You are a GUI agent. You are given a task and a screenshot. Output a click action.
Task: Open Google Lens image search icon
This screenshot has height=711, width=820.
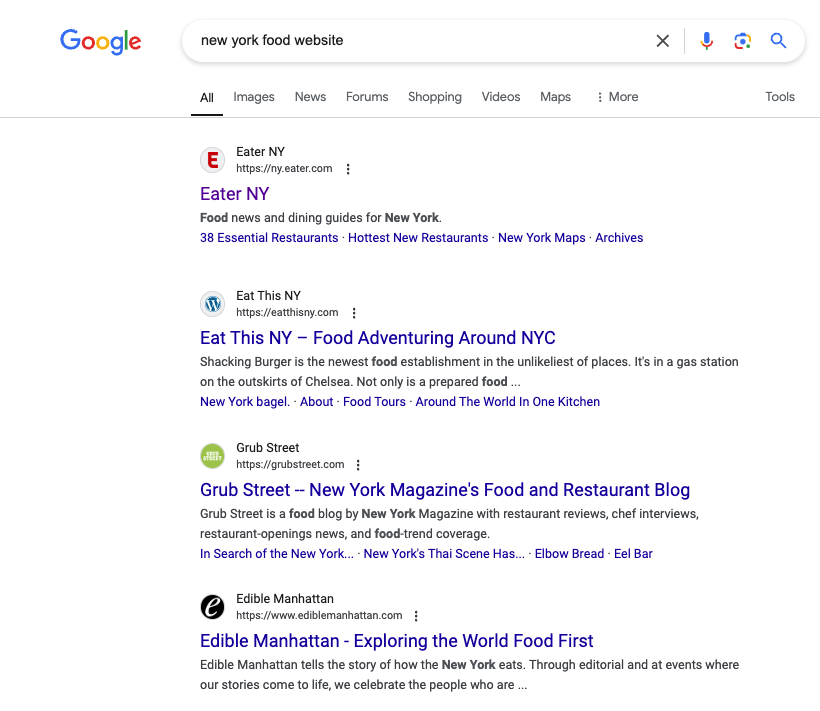(x=743, y=41)
